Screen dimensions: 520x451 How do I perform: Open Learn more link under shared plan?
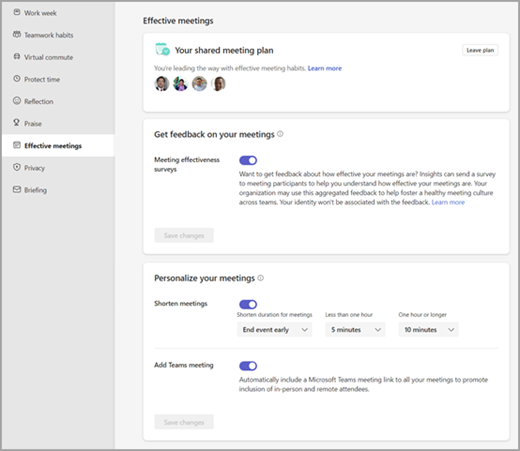[325, 68]
